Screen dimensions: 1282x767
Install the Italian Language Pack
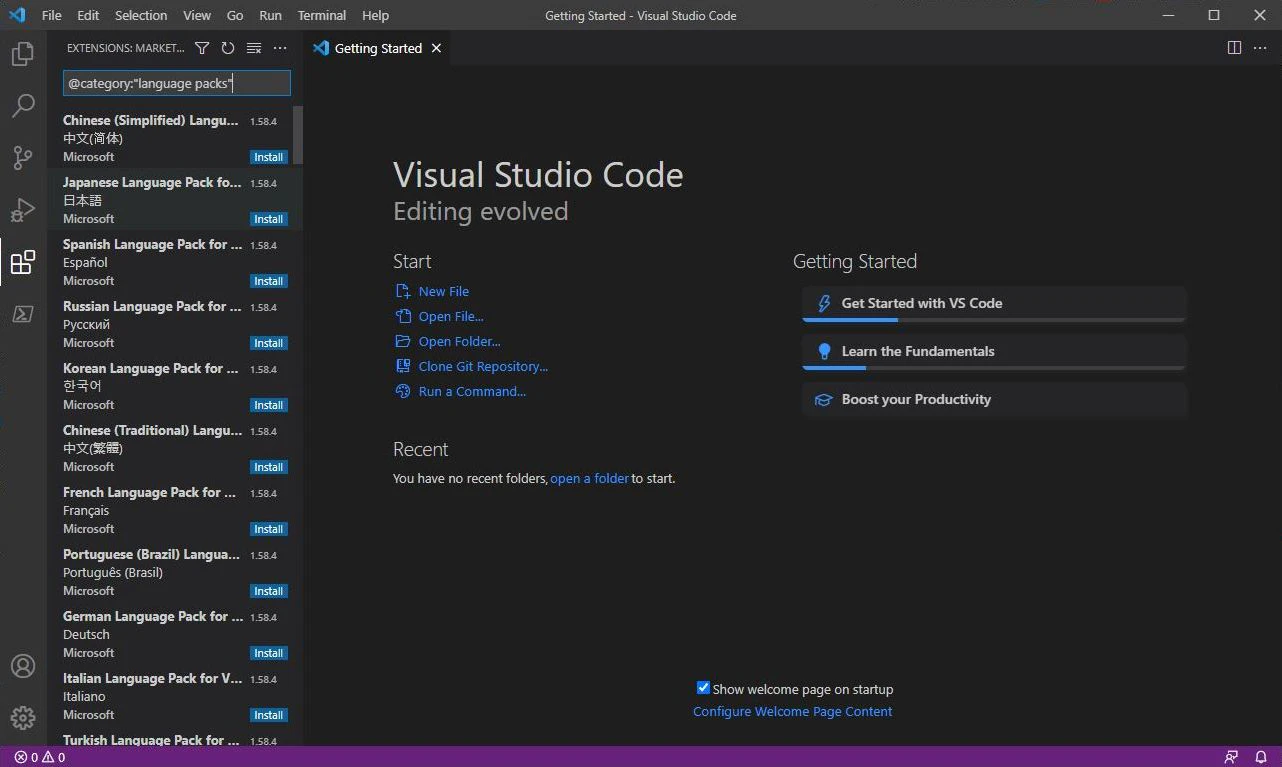pos(269,715)
